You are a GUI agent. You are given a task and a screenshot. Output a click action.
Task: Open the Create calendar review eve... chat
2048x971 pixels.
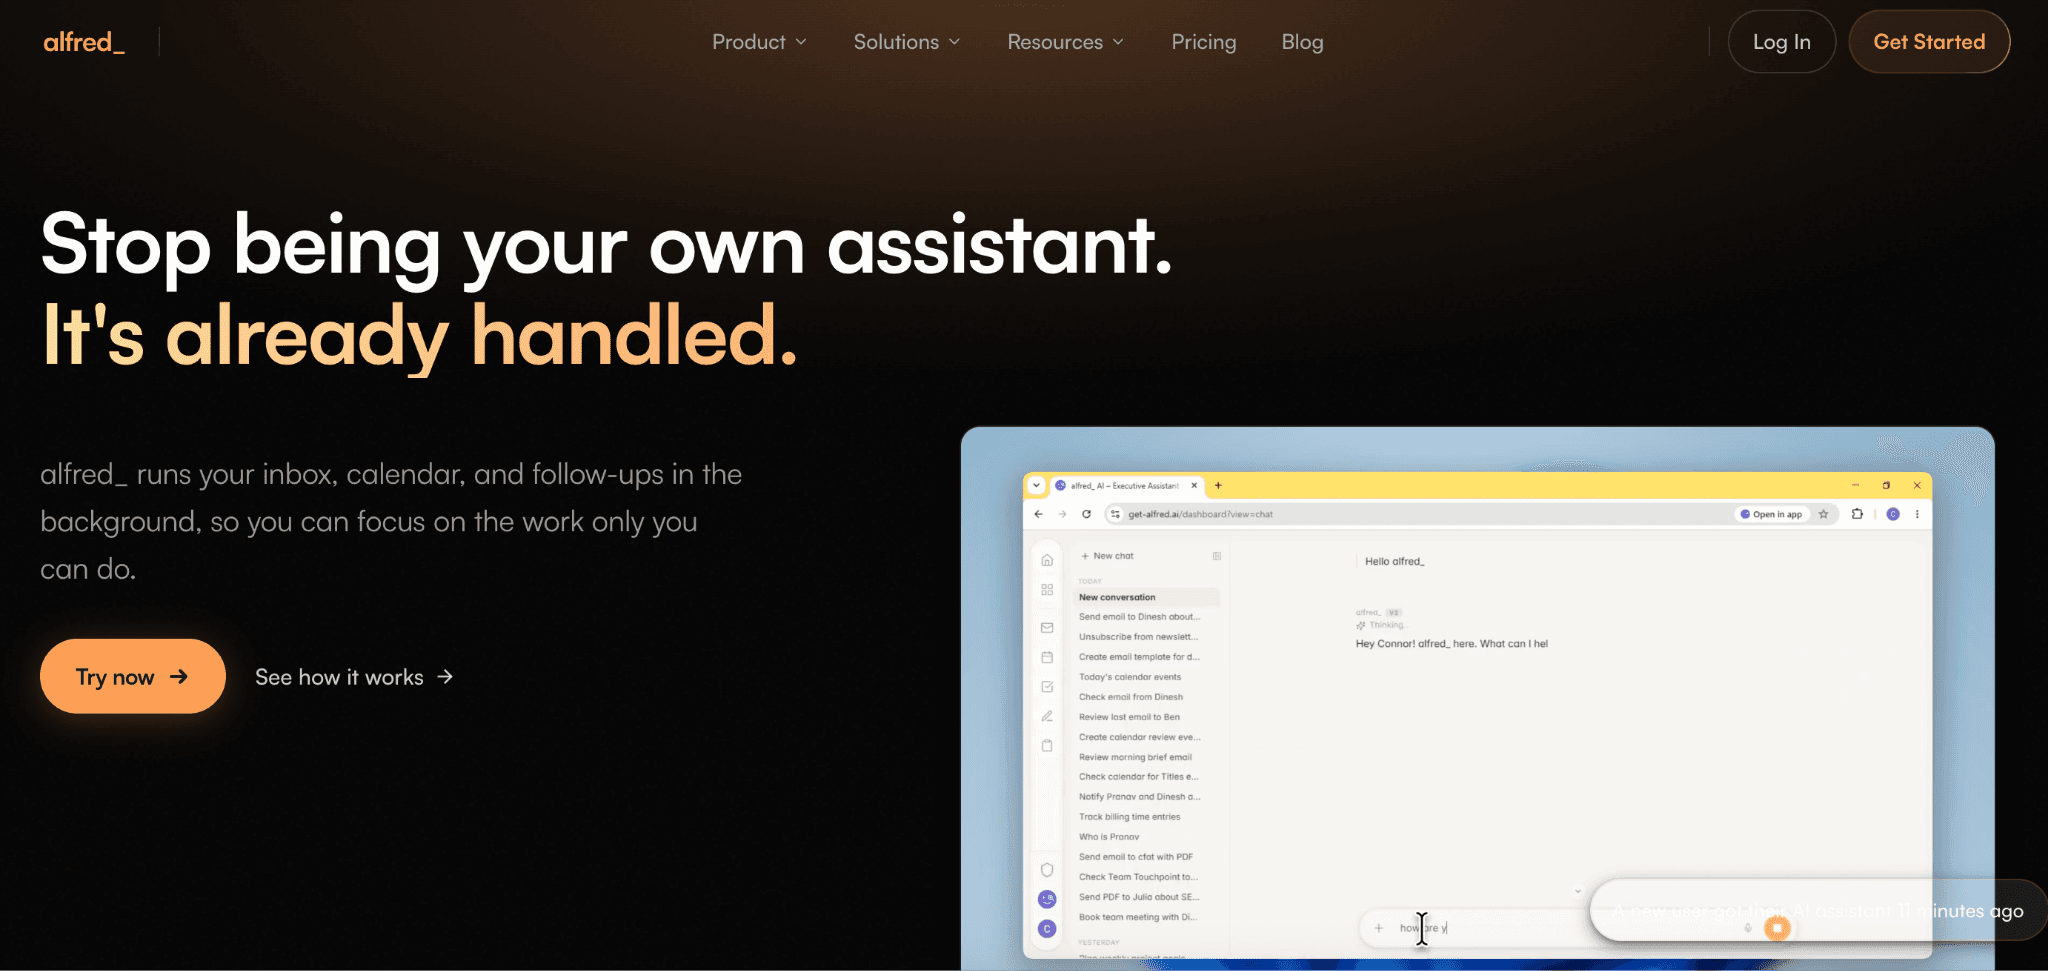coord(1139,737)
